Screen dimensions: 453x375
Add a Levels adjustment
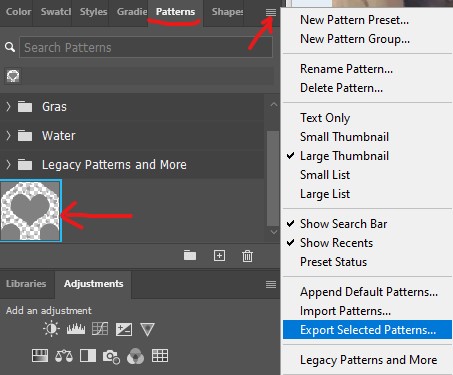point(76,329)
